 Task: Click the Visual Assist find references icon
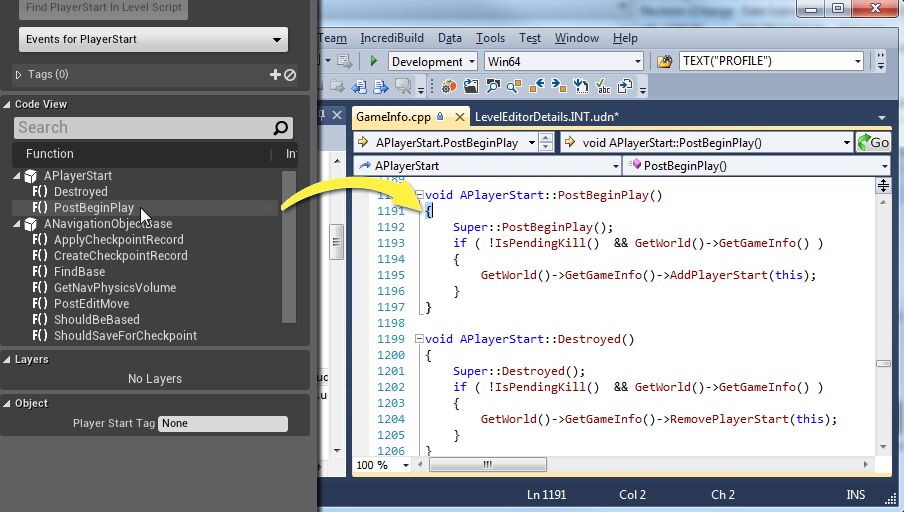[x=514, y=86]
